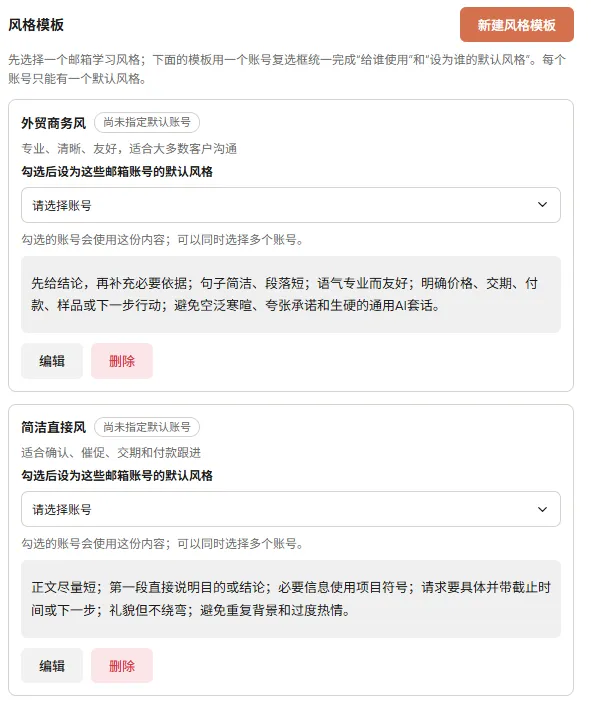Click the 新建风格模板 button
Screen dimensions: 591x708
click(517, 25)
